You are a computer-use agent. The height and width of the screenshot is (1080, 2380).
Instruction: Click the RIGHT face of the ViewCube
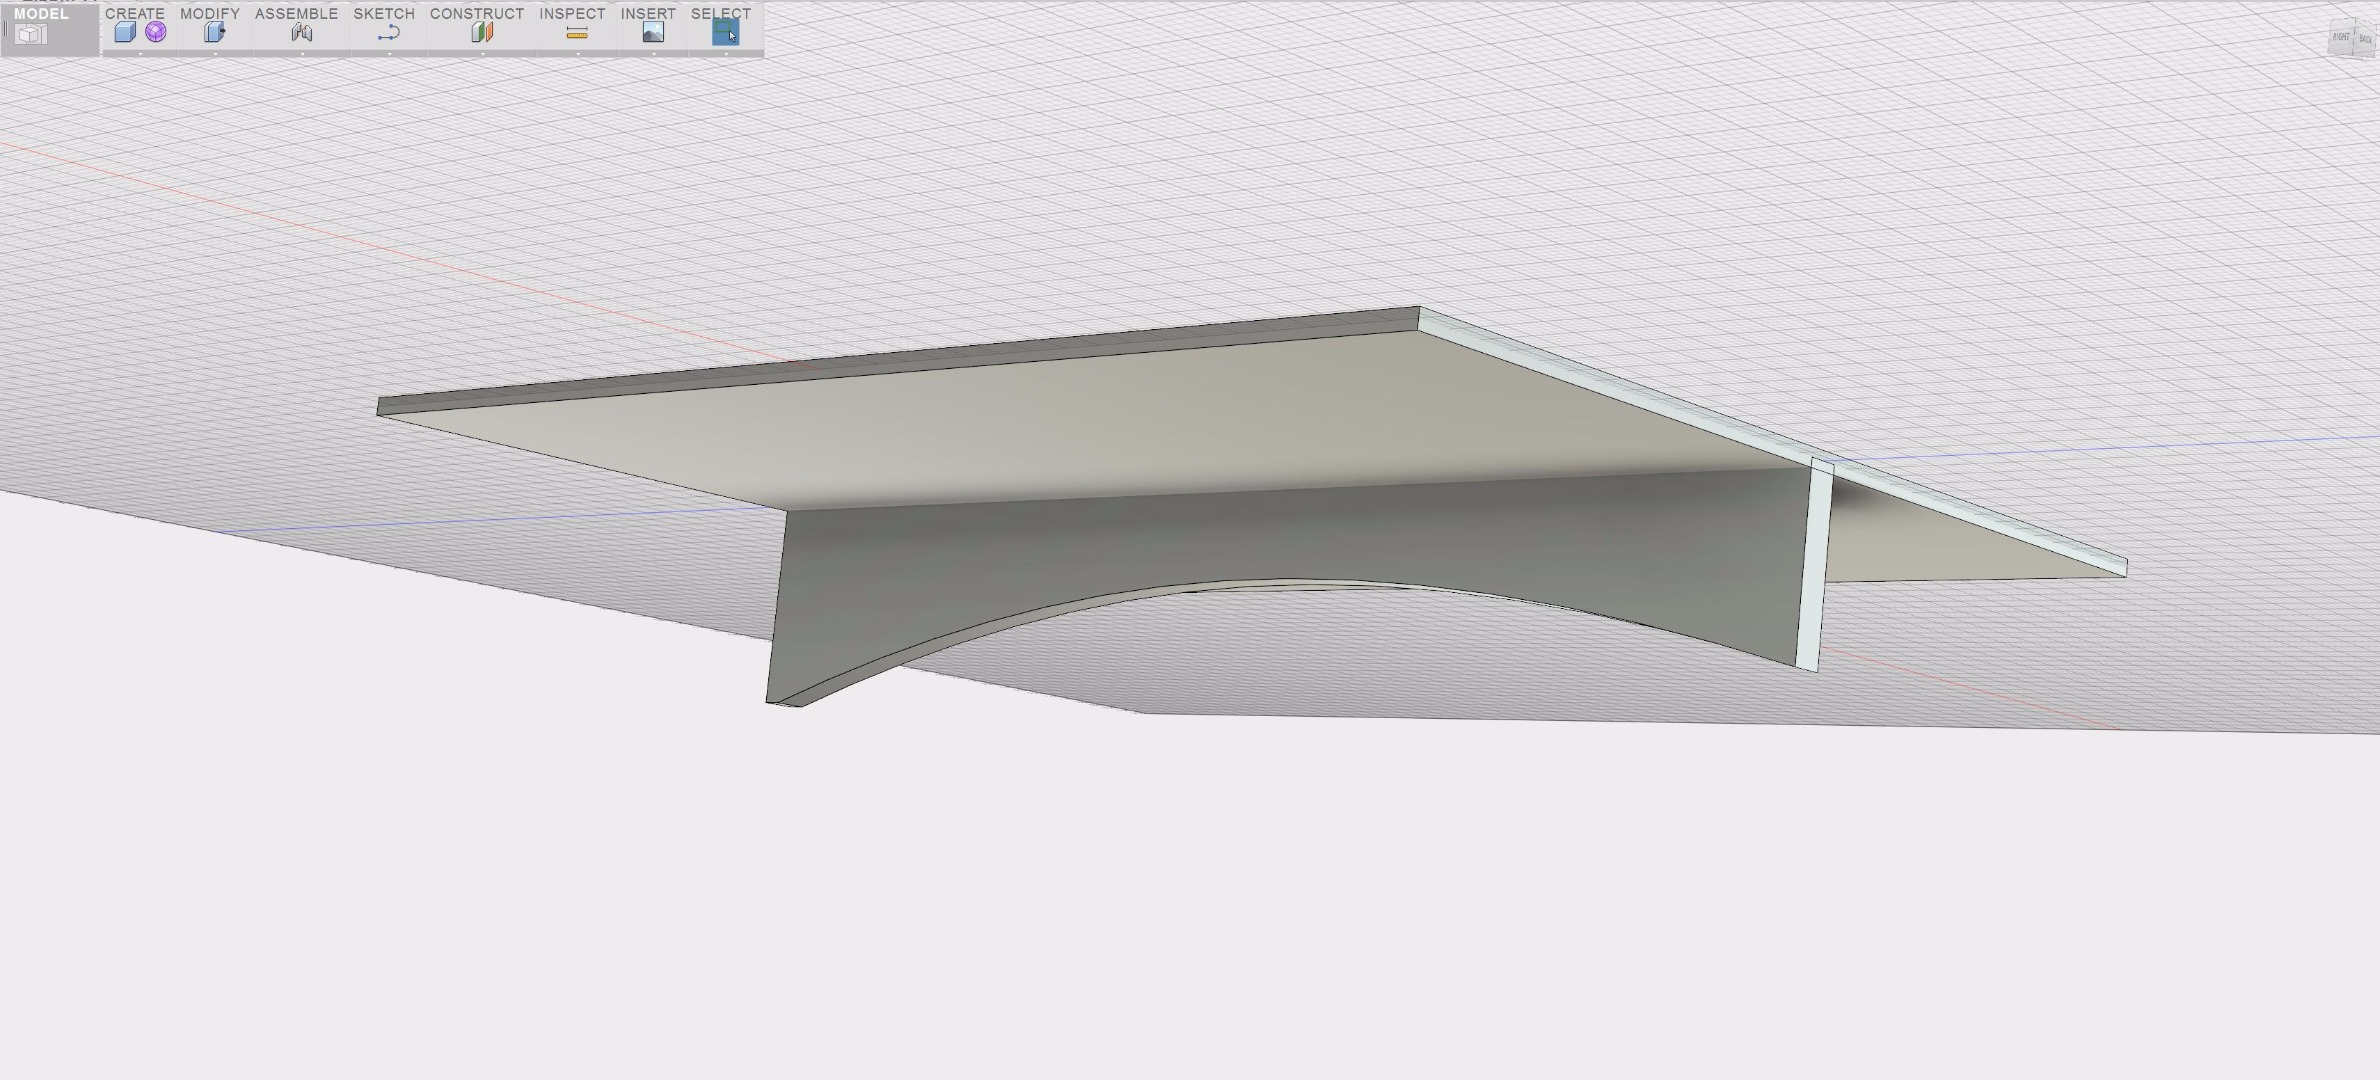click(x=2341, y=38)
